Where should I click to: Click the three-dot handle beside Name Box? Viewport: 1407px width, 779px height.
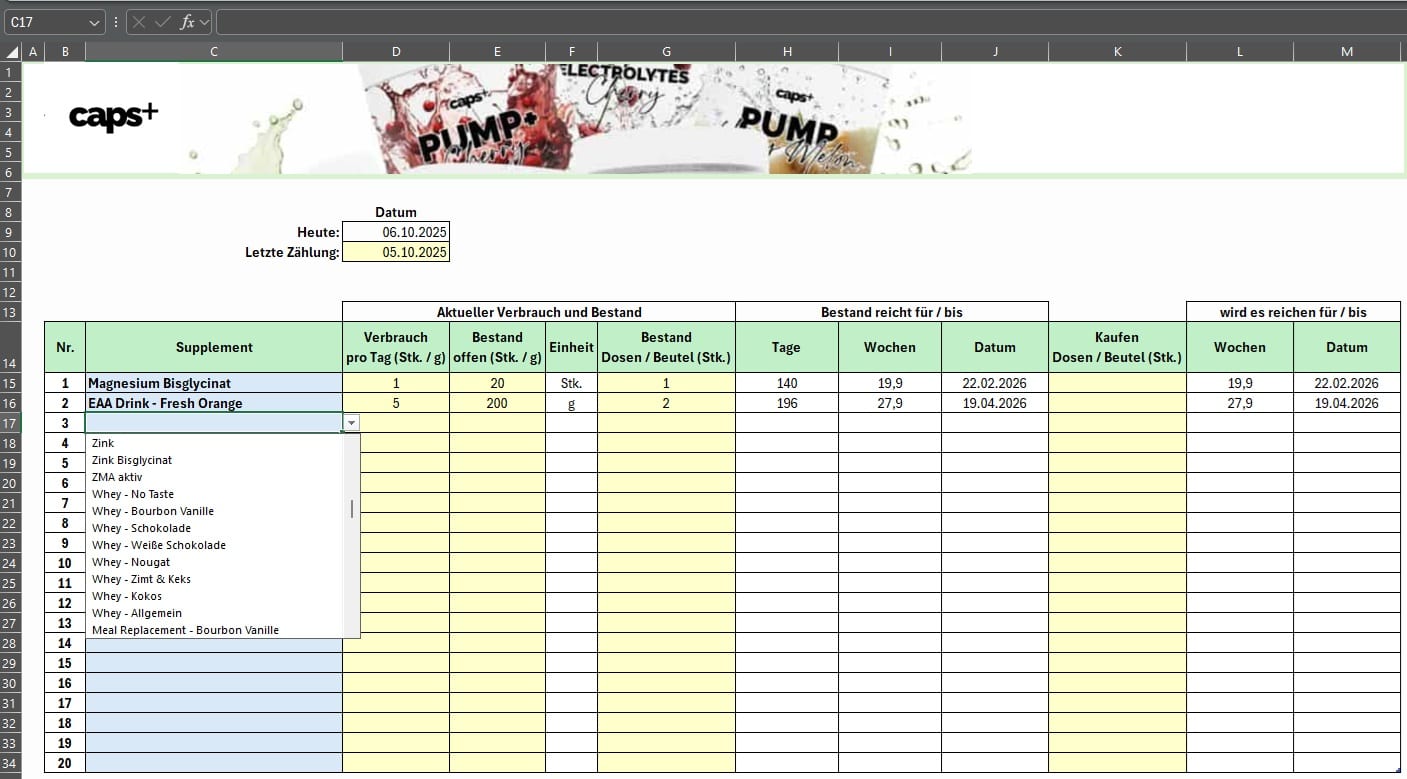click(116, 22)
